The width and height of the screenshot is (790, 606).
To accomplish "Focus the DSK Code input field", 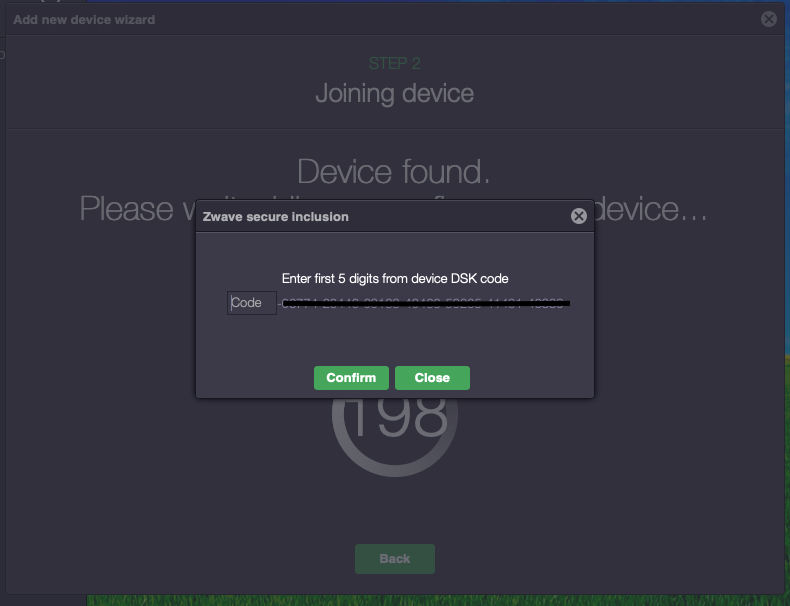I will pos(252,303).
